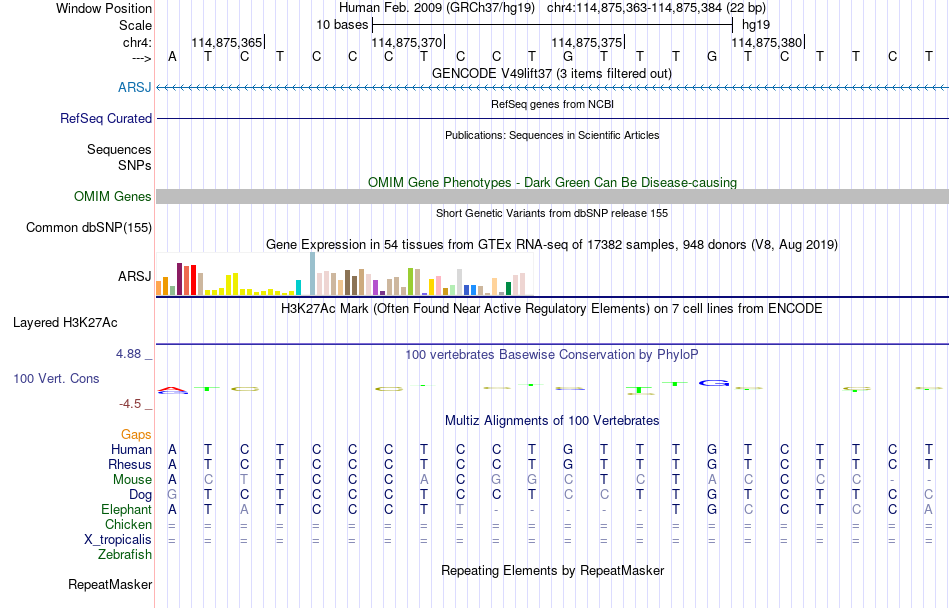Select the orange Gaps label

point(136,434)
